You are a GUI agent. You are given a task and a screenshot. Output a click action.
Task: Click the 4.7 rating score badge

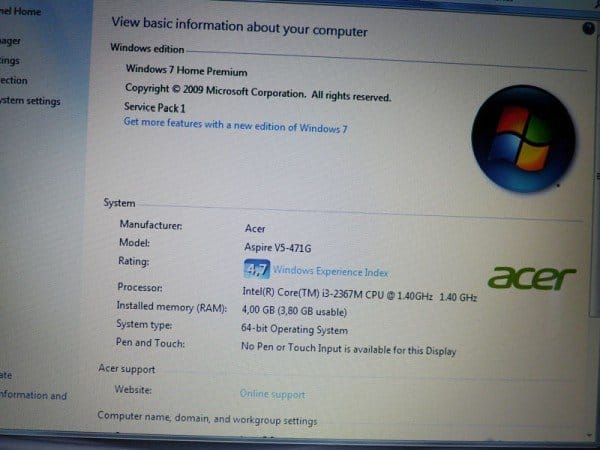coord(256,269)
